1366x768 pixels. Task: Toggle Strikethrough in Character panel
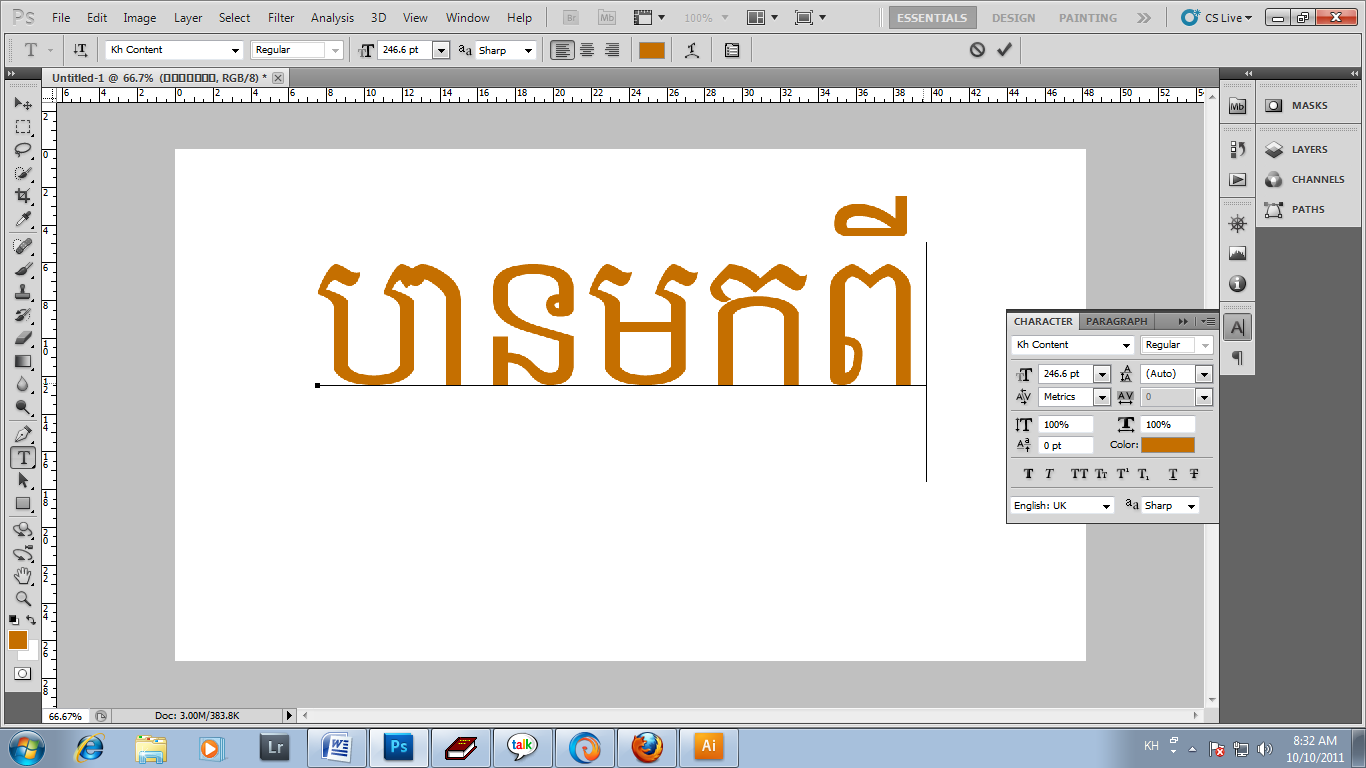tap(1194, 474)
